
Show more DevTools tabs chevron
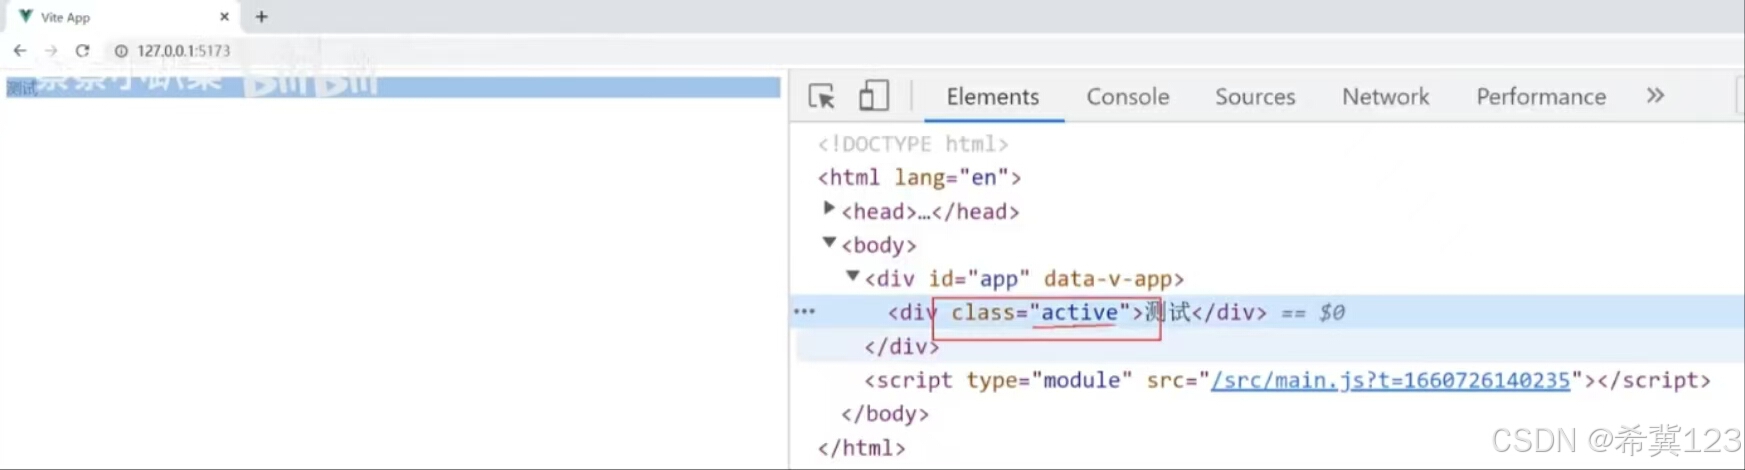pyautogui.click(x=1655, y=96)
